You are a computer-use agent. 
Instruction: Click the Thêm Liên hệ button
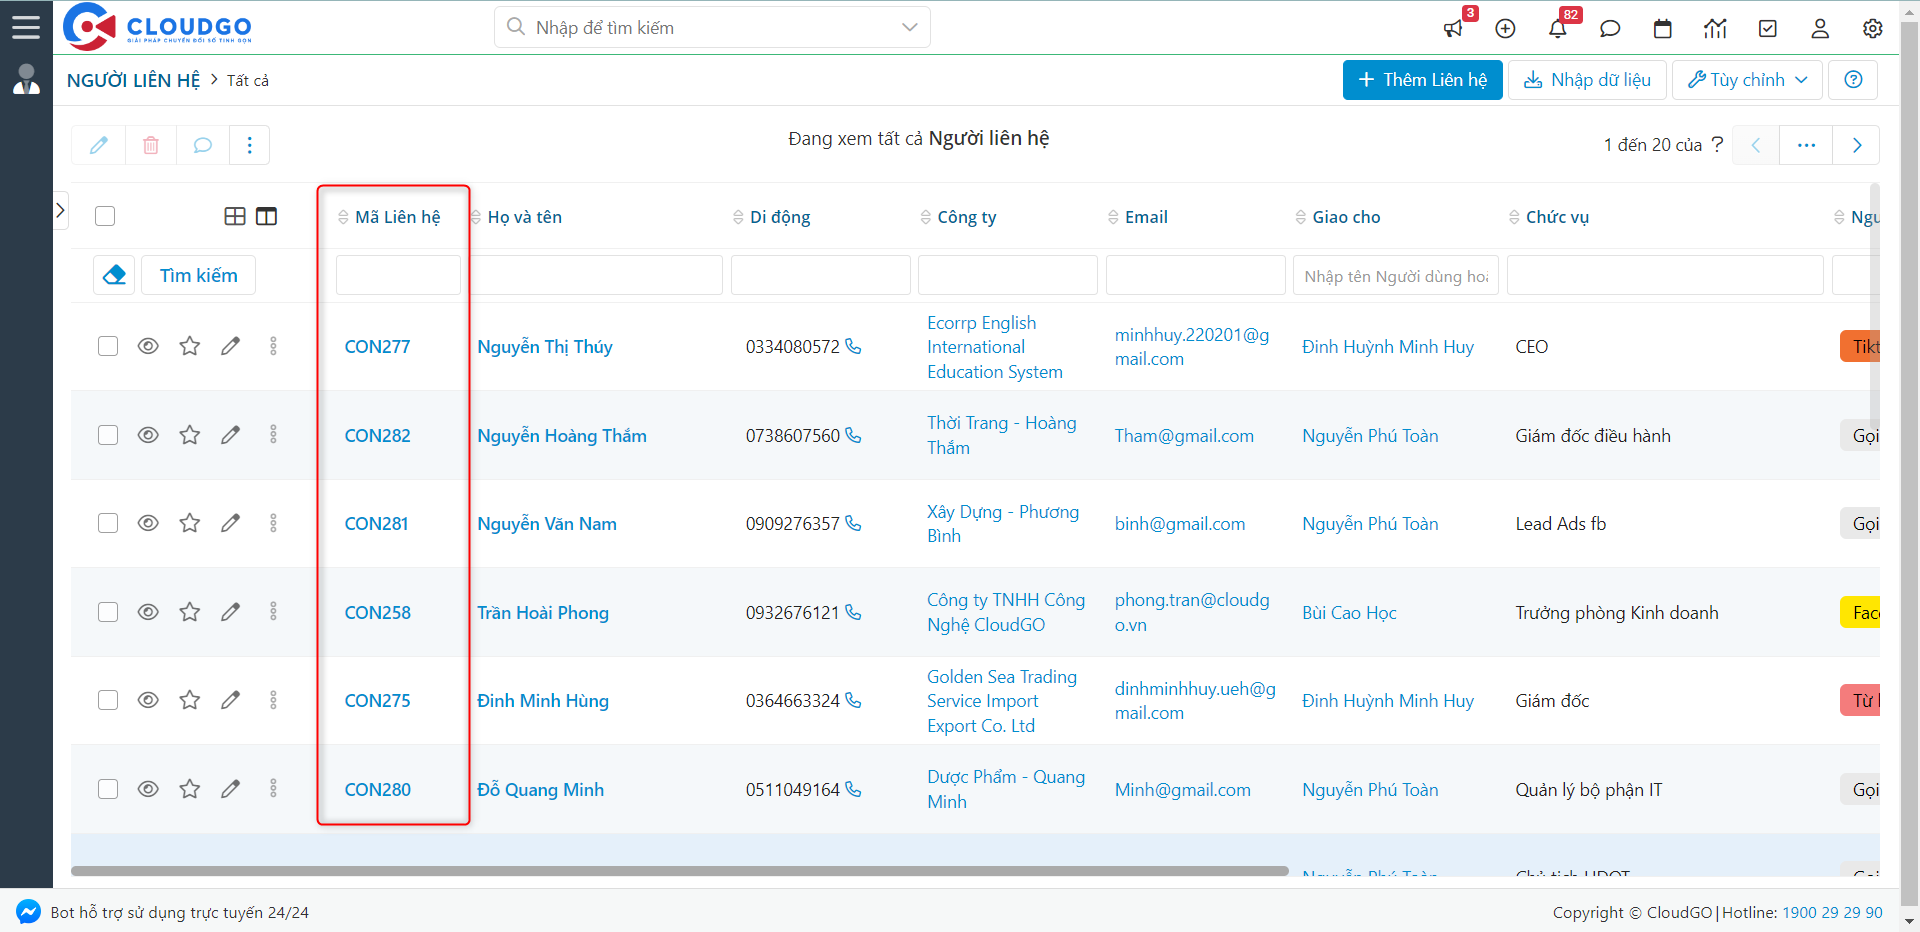tap(1422, 80)
